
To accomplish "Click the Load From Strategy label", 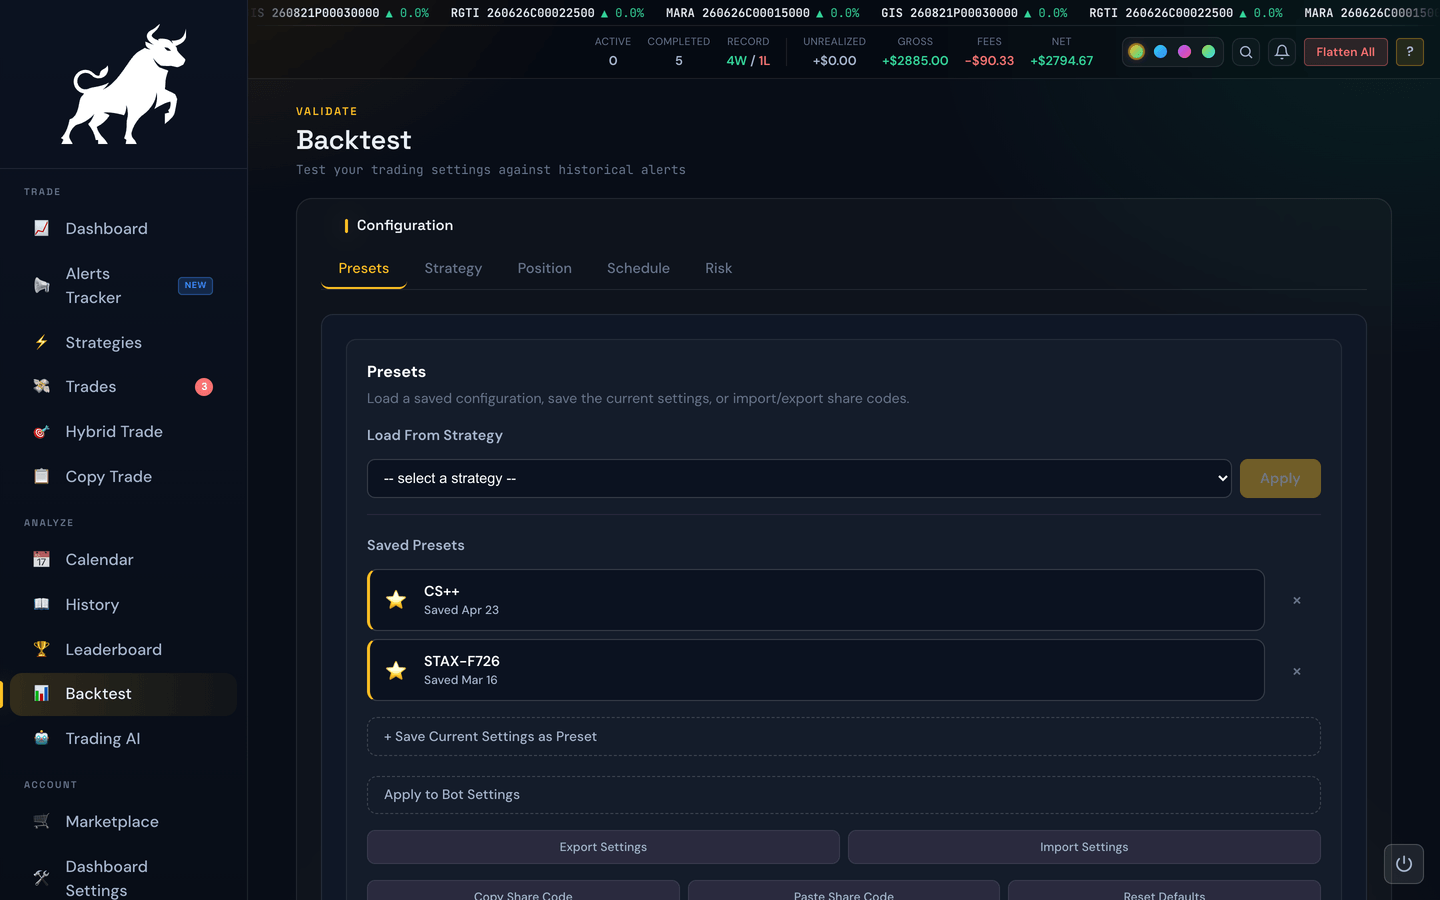I will tap(435, 435).
